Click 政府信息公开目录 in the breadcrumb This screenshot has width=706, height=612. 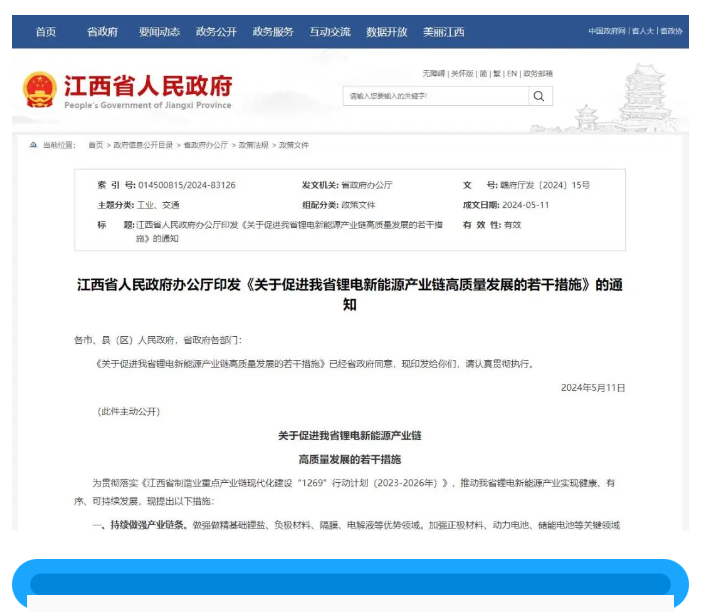(143, 145)
